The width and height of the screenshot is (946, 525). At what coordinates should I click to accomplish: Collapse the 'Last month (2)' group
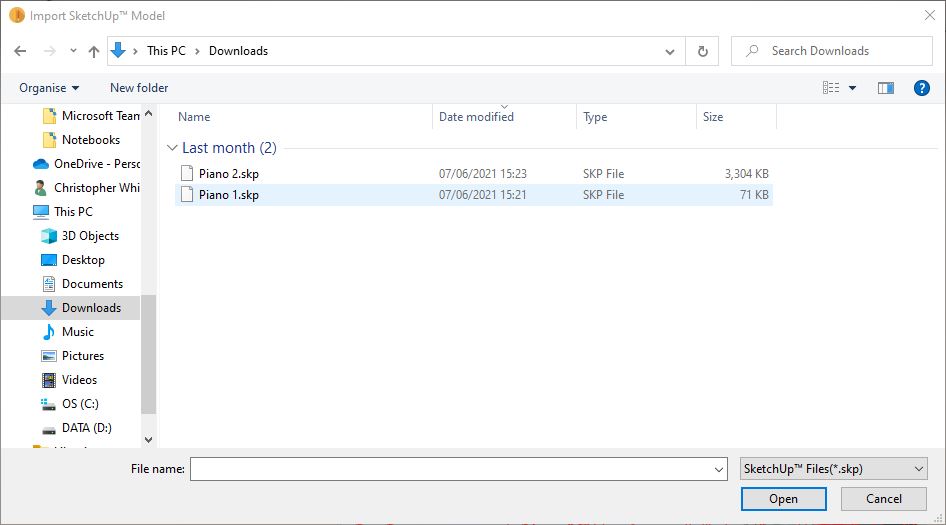[172, 148]
